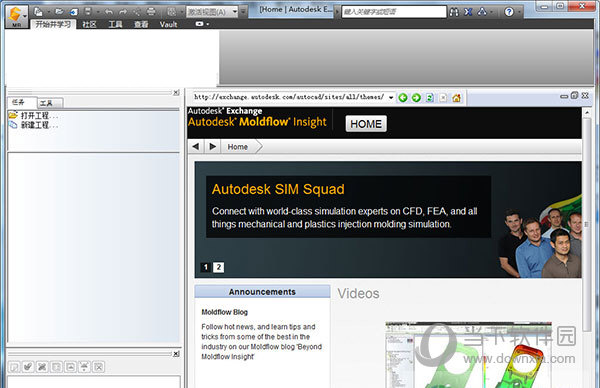Click the Autodesk SIM Squad banner title
Viewport: 600px width, 388px height.
coord(278,189)
